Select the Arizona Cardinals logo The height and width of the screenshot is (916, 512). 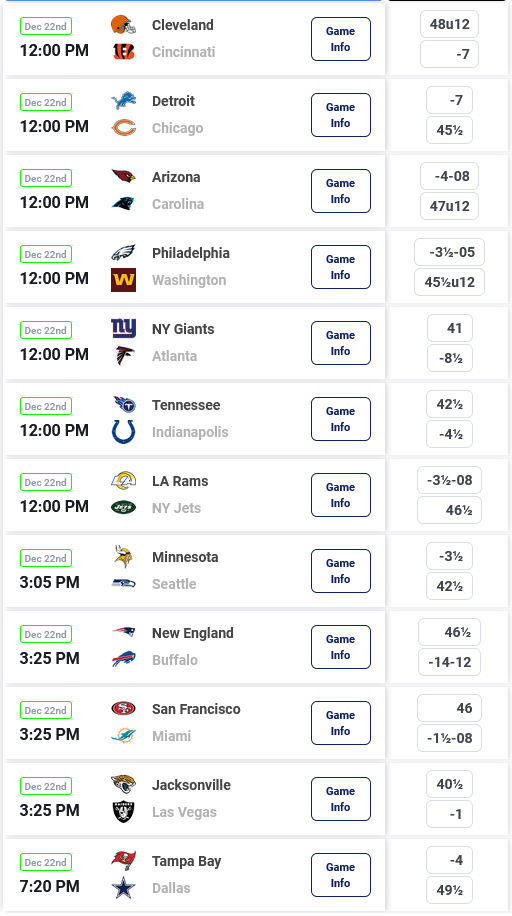[123, 176]
